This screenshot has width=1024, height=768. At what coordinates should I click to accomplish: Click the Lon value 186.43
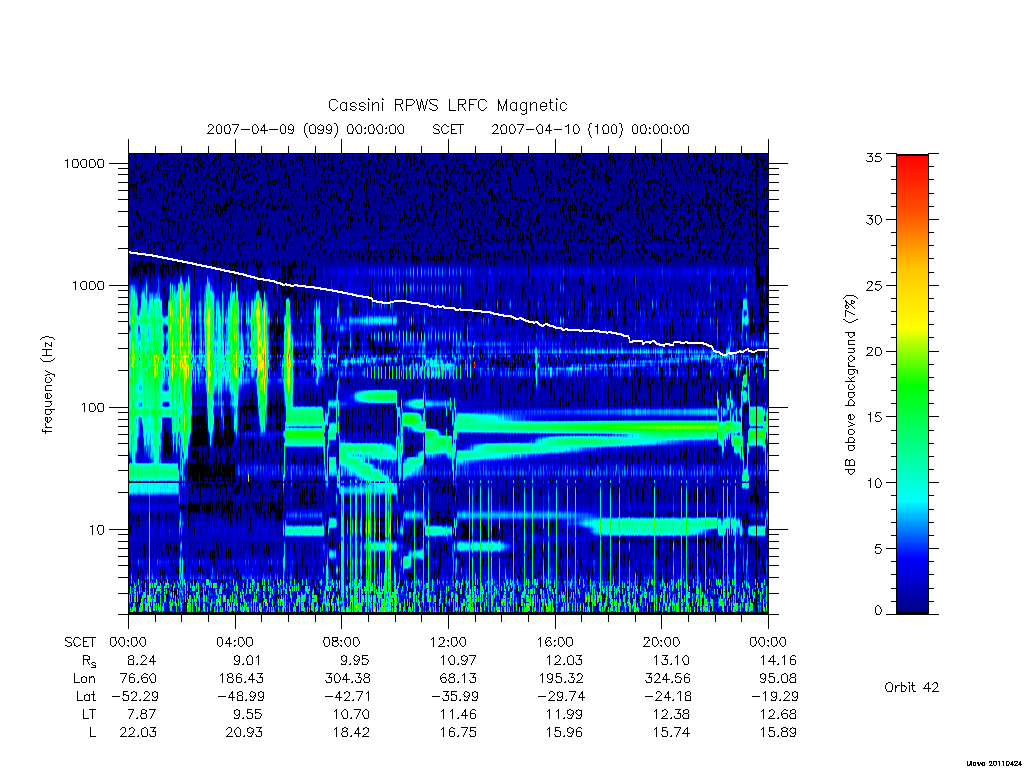coord(242,679)
